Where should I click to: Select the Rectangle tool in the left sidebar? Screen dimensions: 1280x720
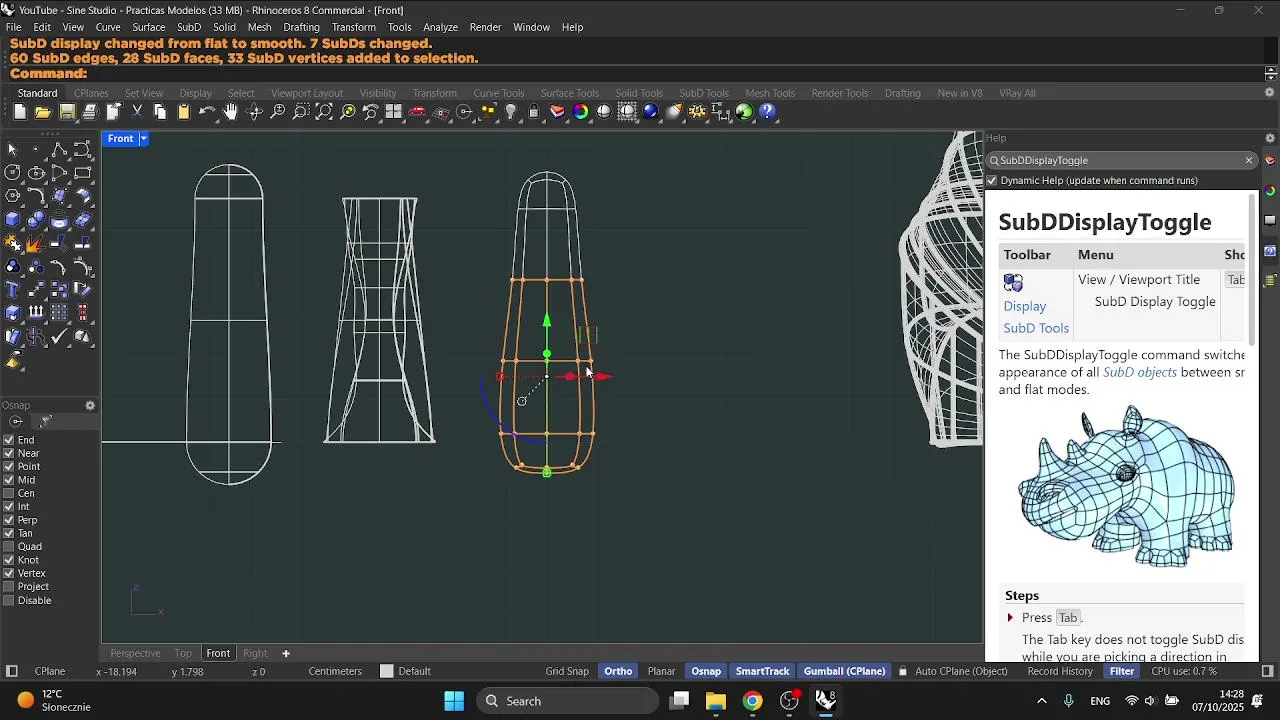pos(83,173)
